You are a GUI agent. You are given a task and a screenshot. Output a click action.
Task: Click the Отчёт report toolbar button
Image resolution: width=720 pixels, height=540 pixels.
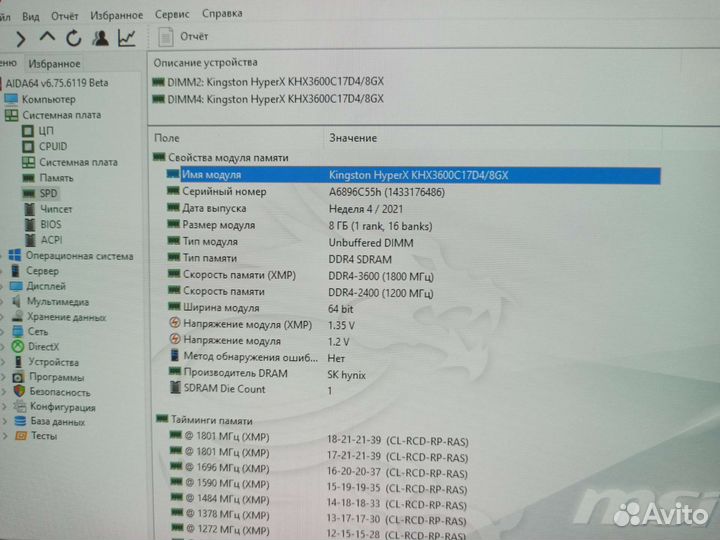point(183,37)
